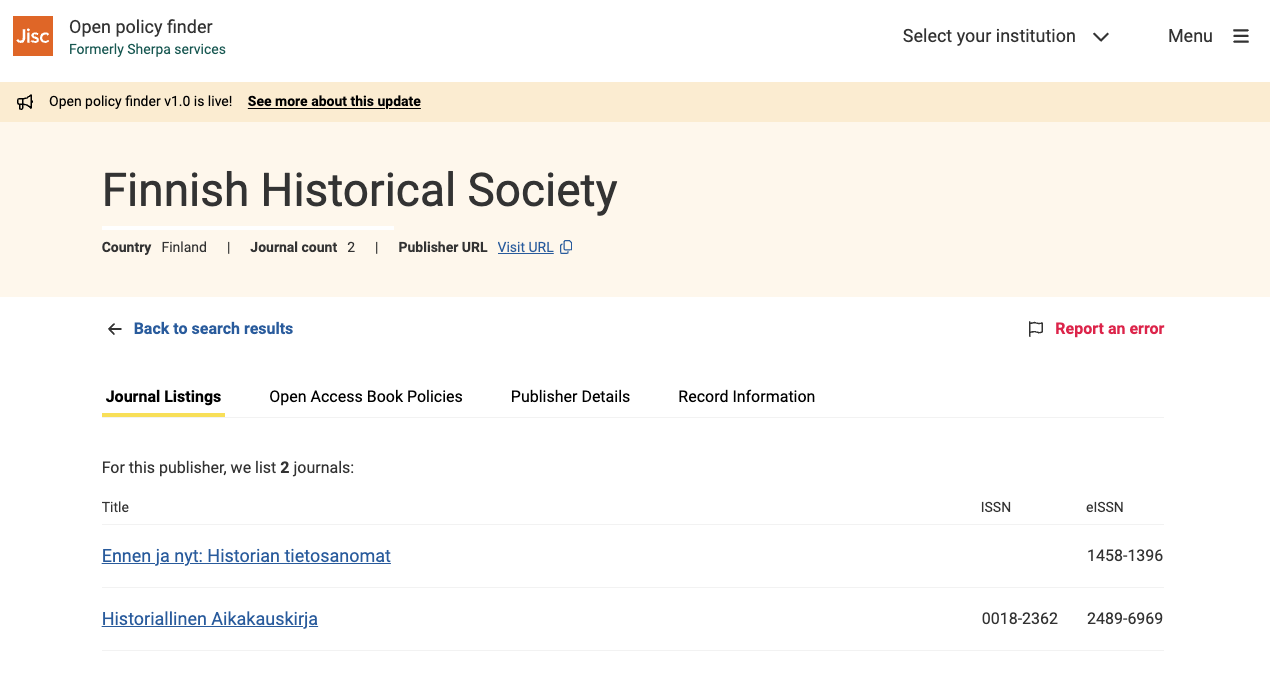1270x680 pixels.
Task: Click the Open policy finder title
Action: [141, 27]
